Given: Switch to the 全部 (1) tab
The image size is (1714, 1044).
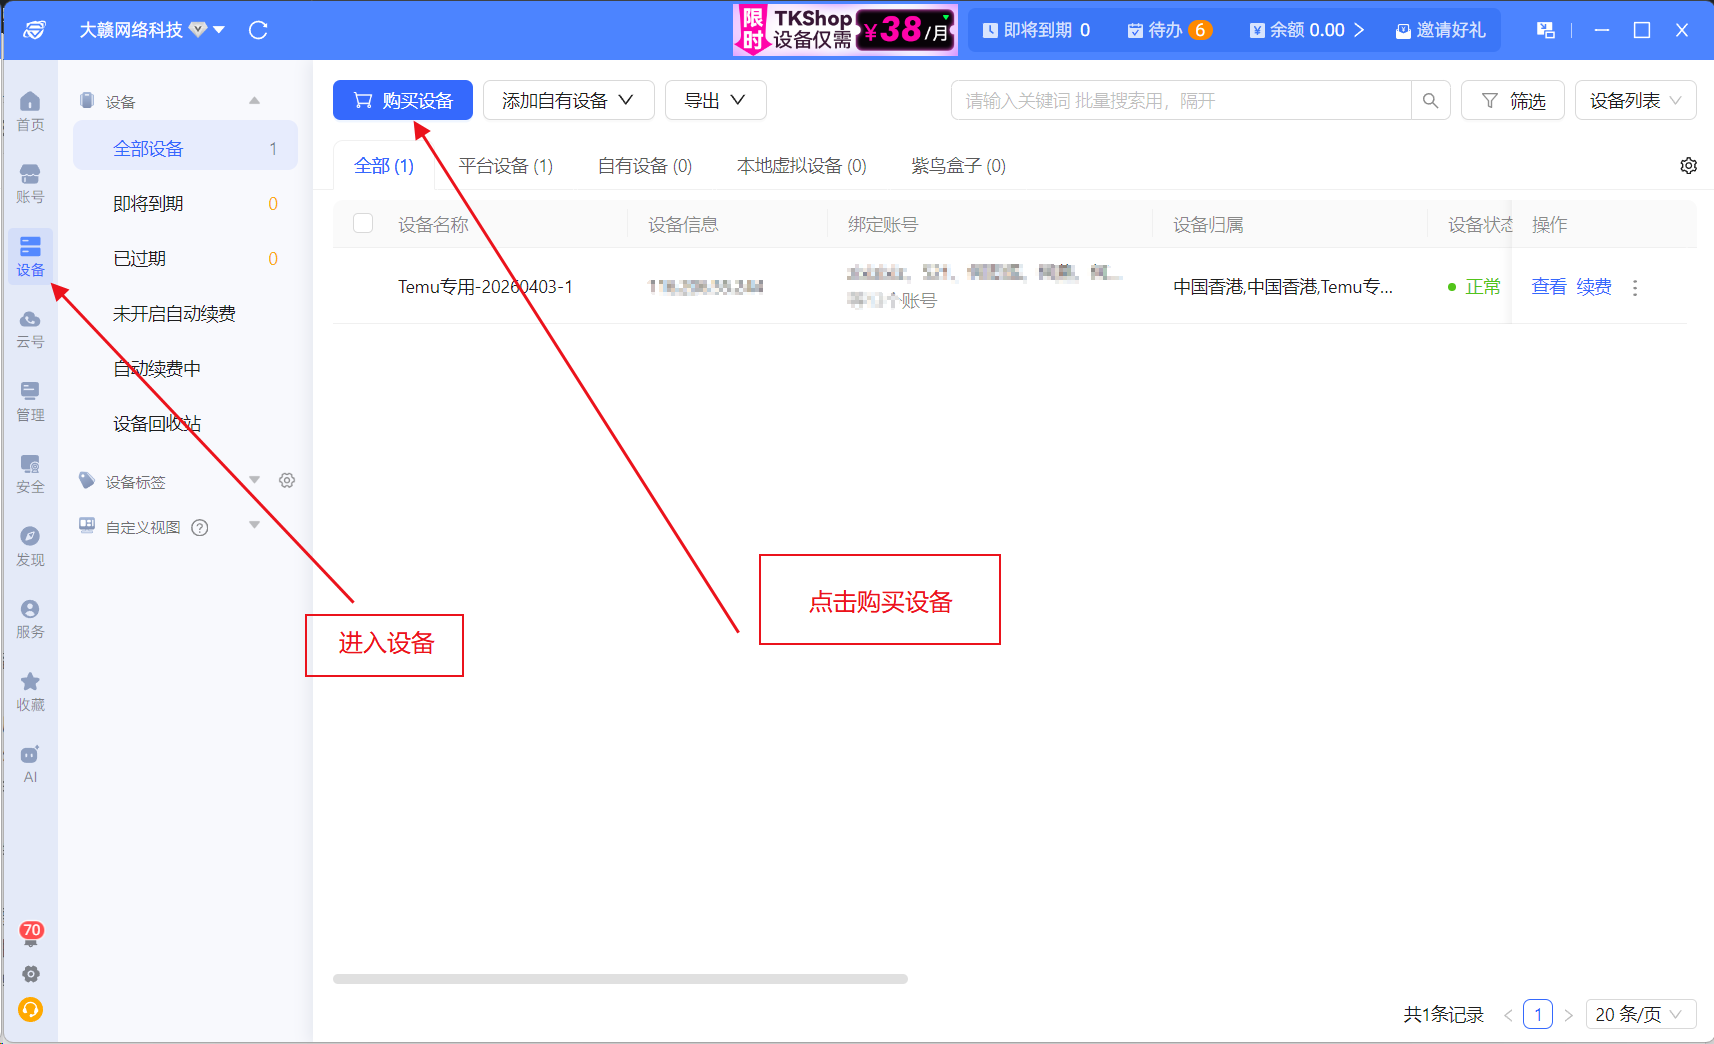Looking at the screenshot, I should click(384, 166).
